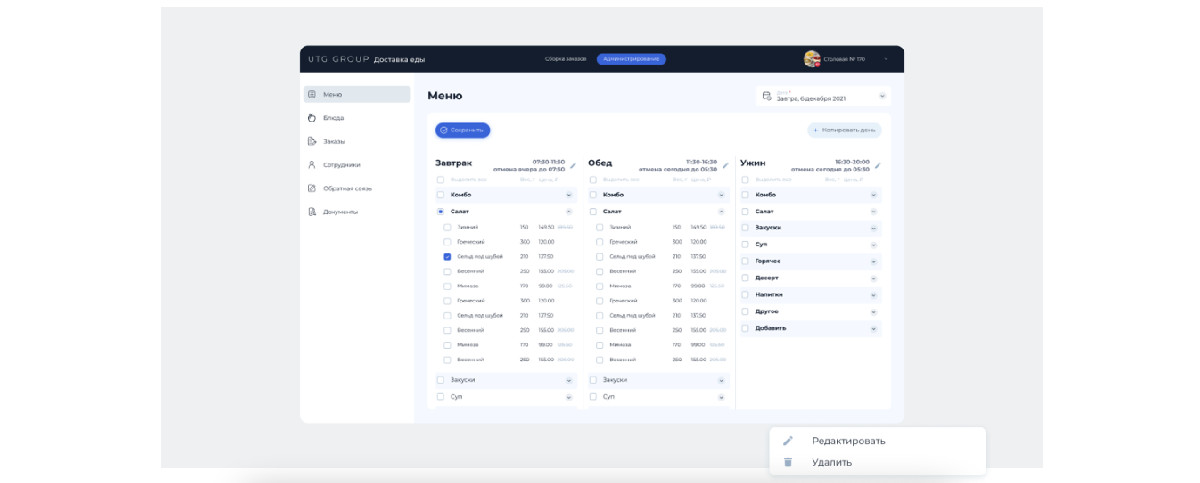This screenshot has height=483, width=1200.
Task: Click the pencil edit icon beside Ужин
Action: click(x=877, y=166)
